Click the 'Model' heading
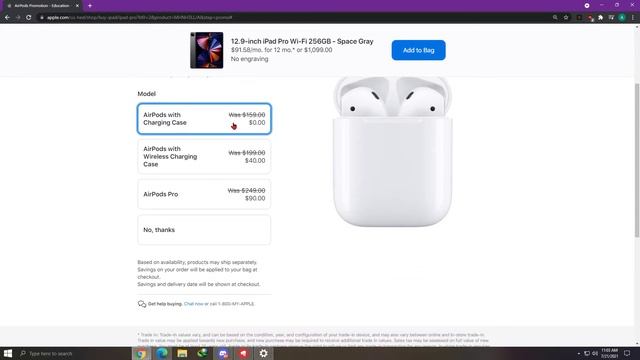This screenshot has width=640, height=360. (147, 94)
